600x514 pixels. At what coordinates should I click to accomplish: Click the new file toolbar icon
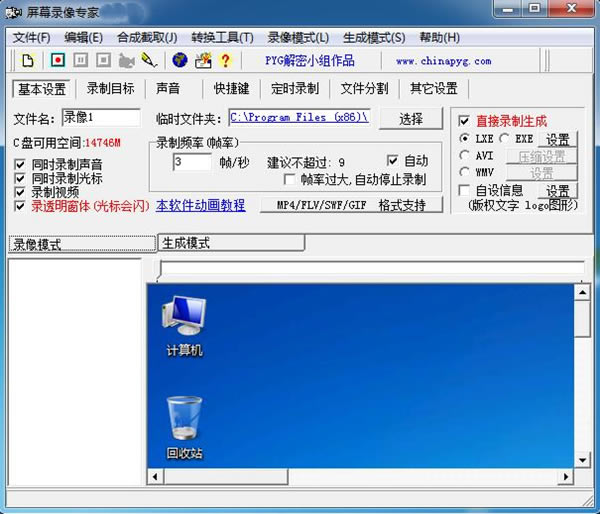[x=28, y=61]
